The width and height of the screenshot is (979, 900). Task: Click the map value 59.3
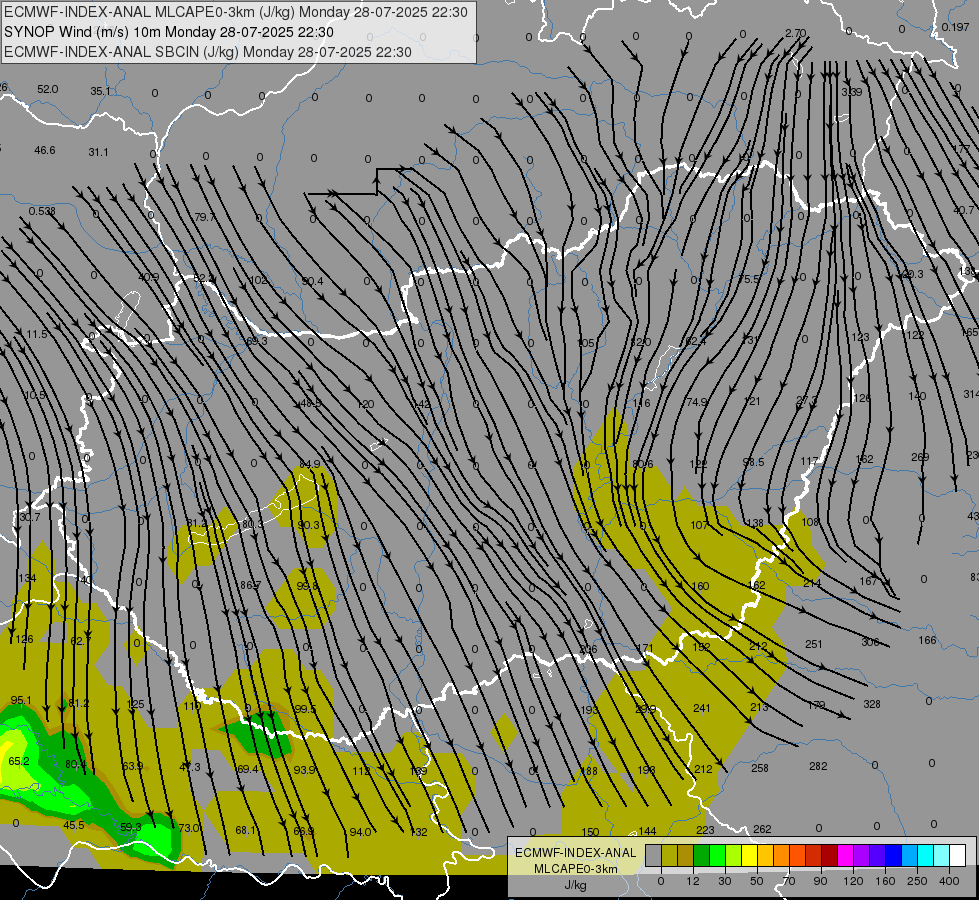point(130,827)
